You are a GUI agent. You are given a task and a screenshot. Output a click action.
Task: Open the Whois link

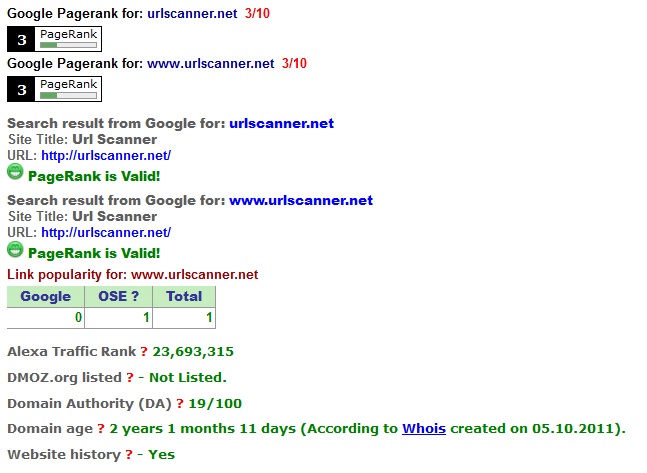pyautogui.click(x=424, y=429)
